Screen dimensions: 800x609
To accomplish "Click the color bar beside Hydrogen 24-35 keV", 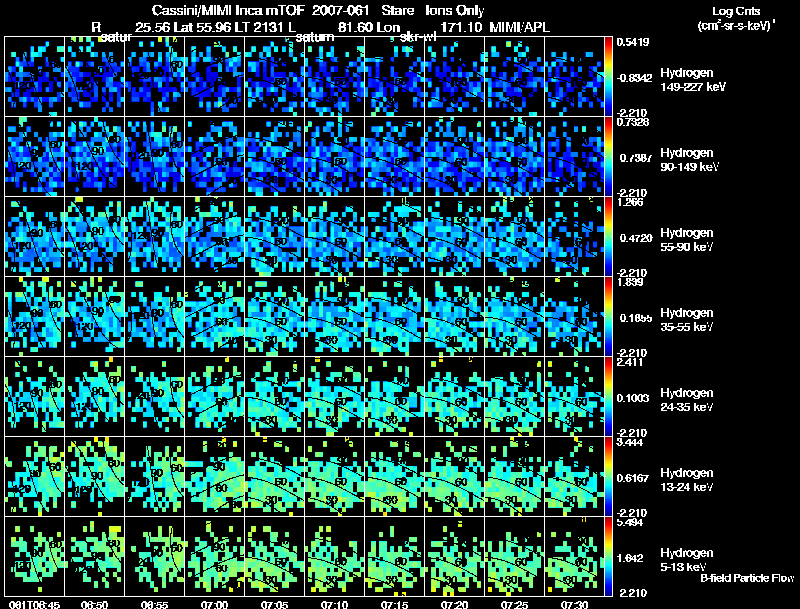I will coord(608,397).
